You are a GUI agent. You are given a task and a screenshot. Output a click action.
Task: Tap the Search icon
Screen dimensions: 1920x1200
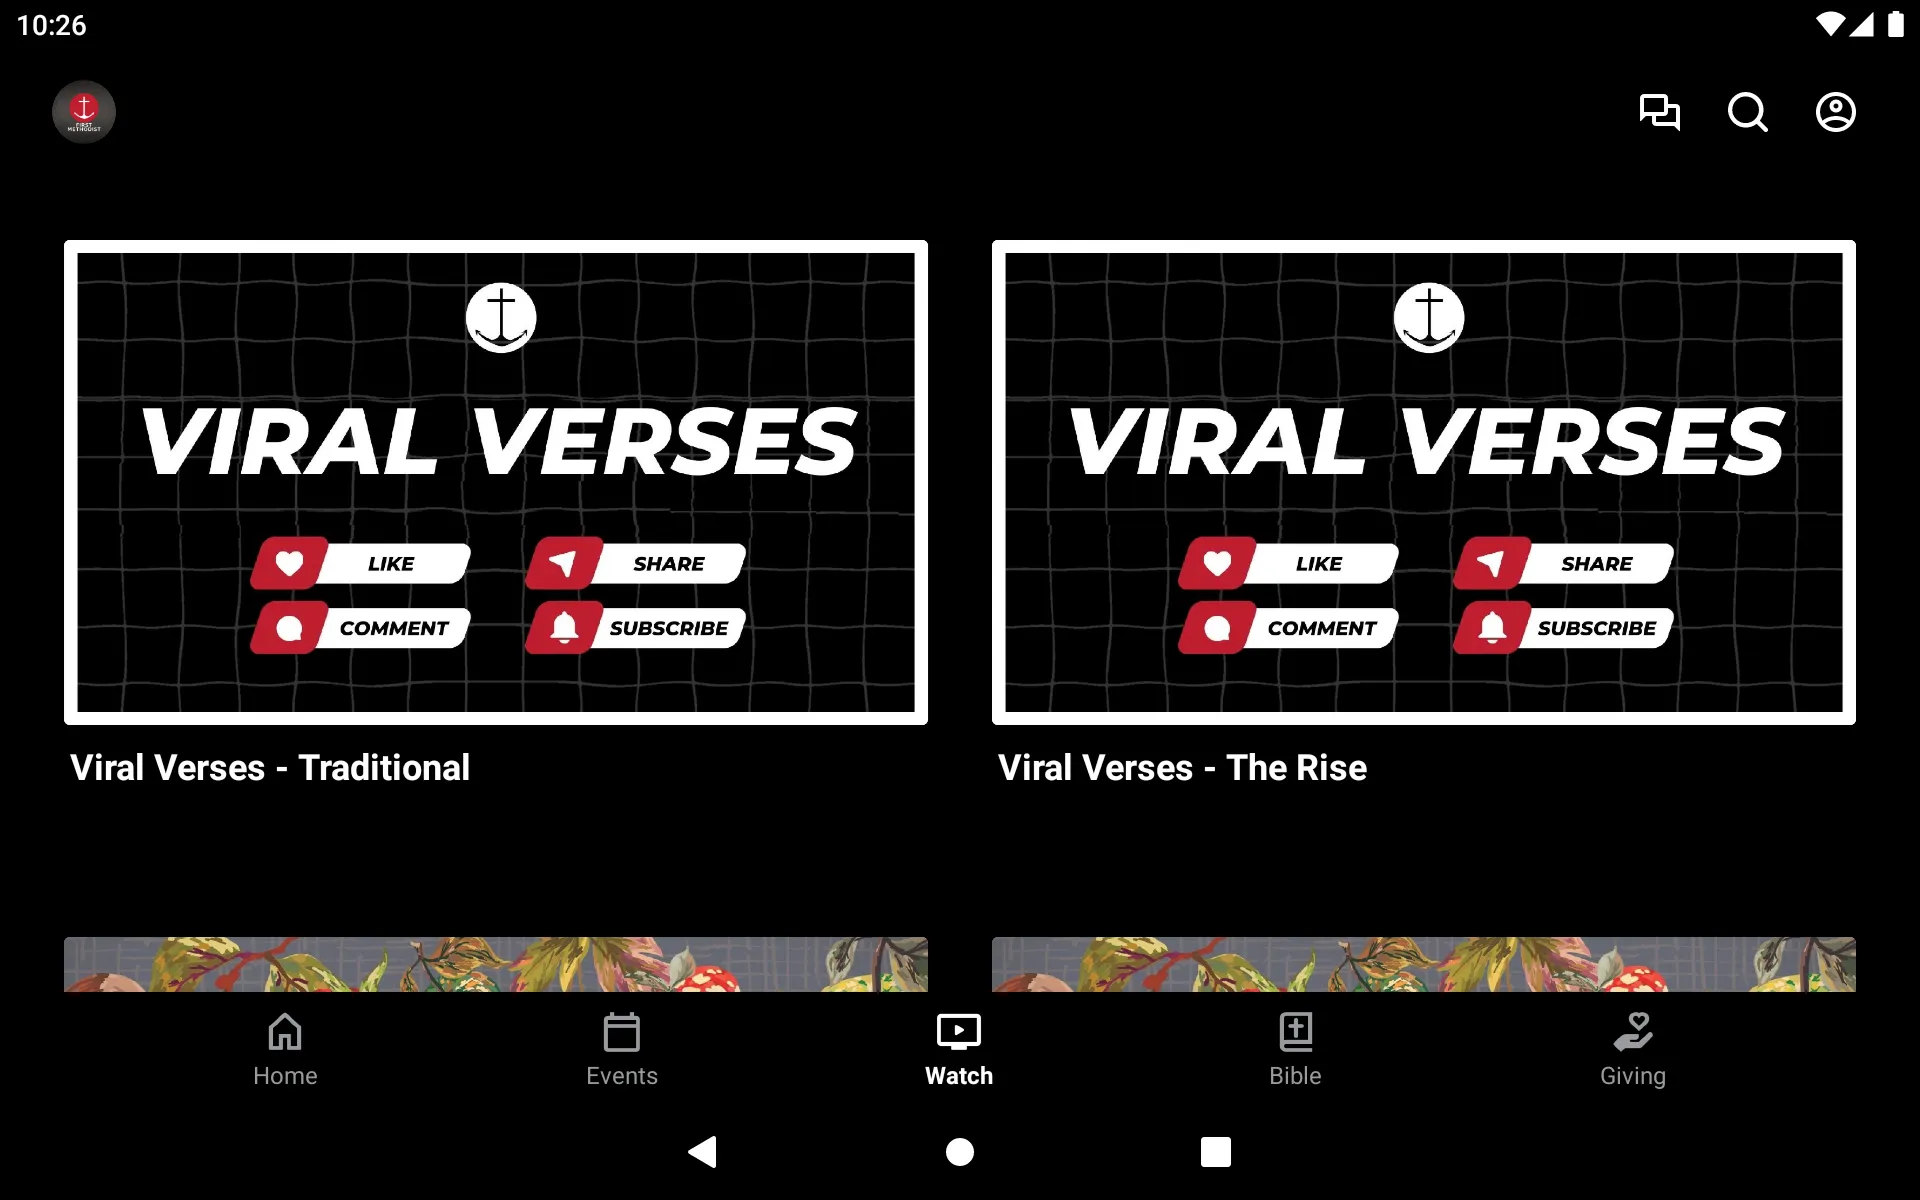1747,111
